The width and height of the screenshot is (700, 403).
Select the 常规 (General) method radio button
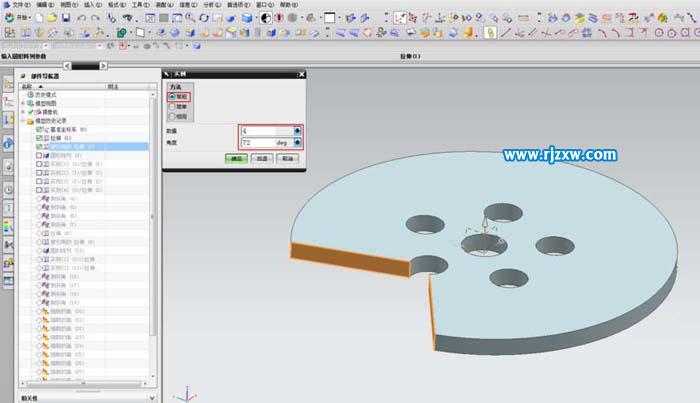pos(170,96)
